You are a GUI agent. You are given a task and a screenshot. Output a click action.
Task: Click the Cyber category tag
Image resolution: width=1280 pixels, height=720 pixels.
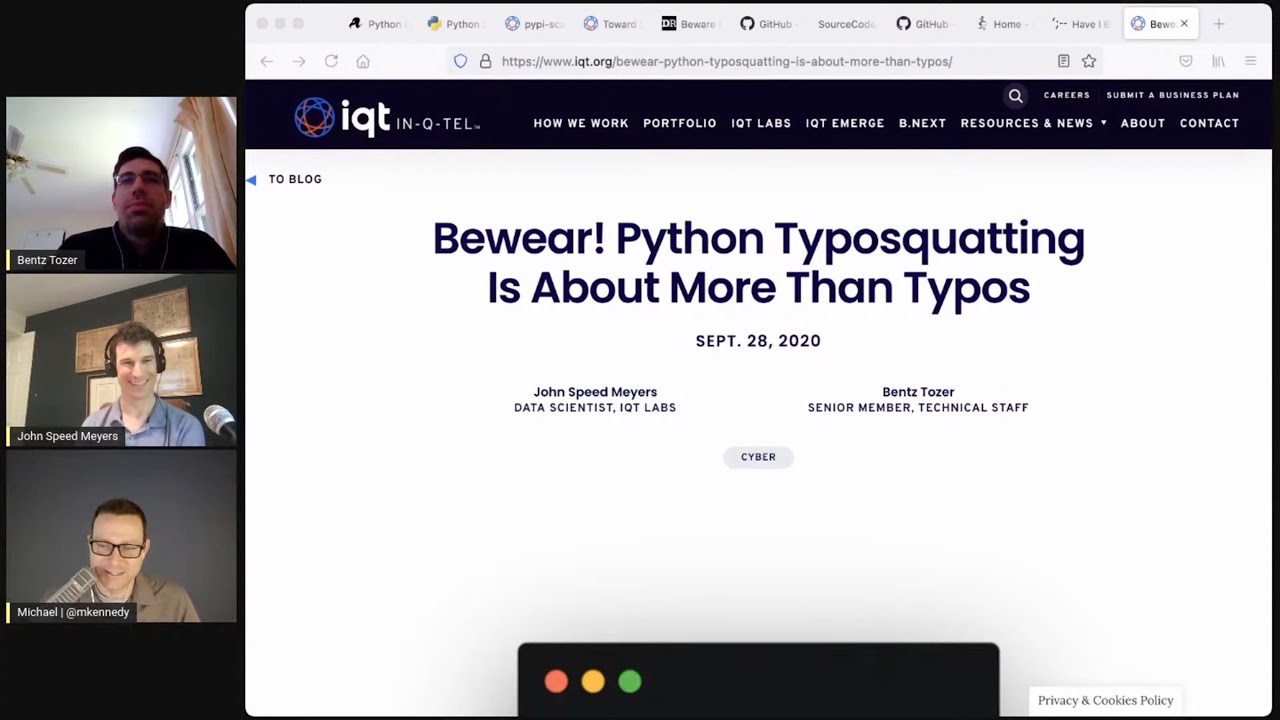[x=758, y=457]
